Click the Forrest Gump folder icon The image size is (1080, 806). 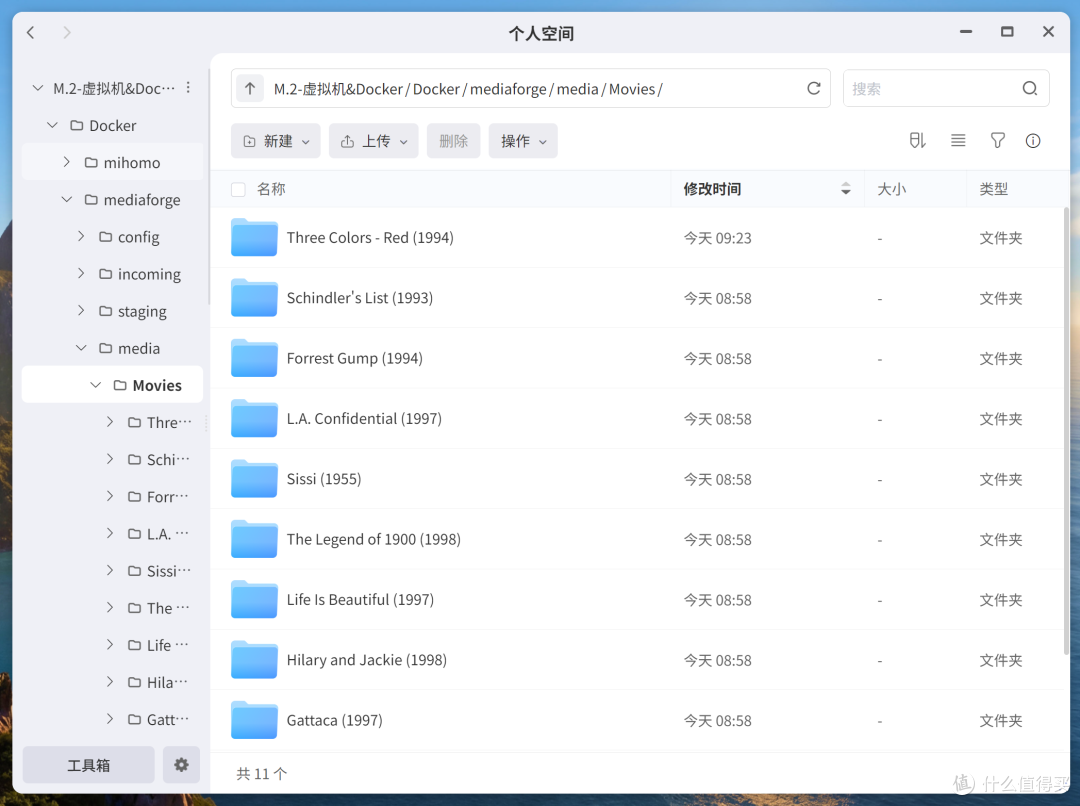pos(254,358)
